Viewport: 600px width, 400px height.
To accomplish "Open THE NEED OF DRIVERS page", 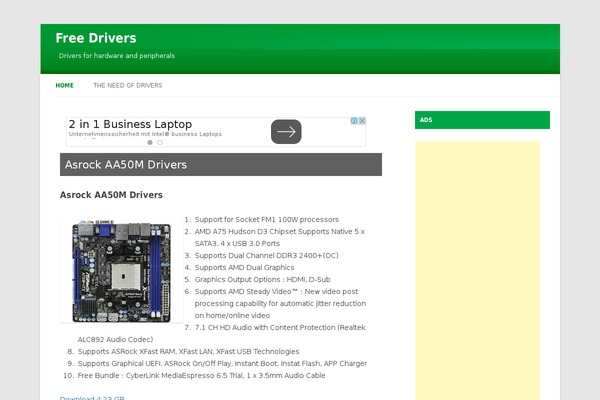I will click(128, 85).
